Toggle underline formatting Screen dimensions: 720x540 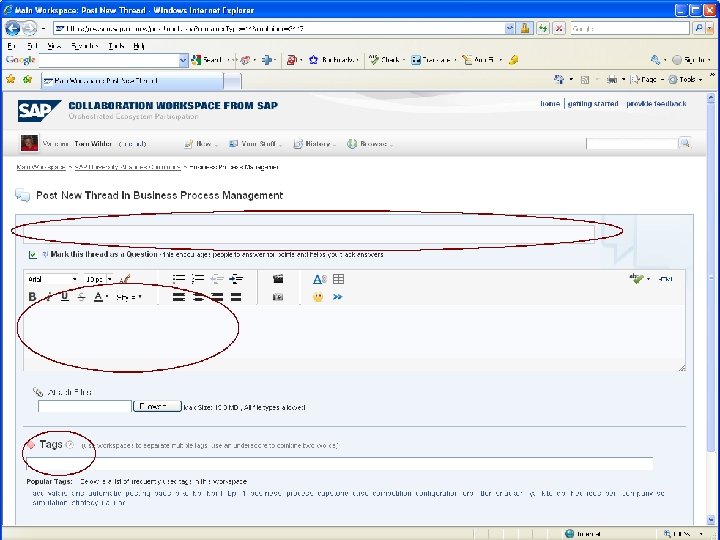tap(65, 297)
